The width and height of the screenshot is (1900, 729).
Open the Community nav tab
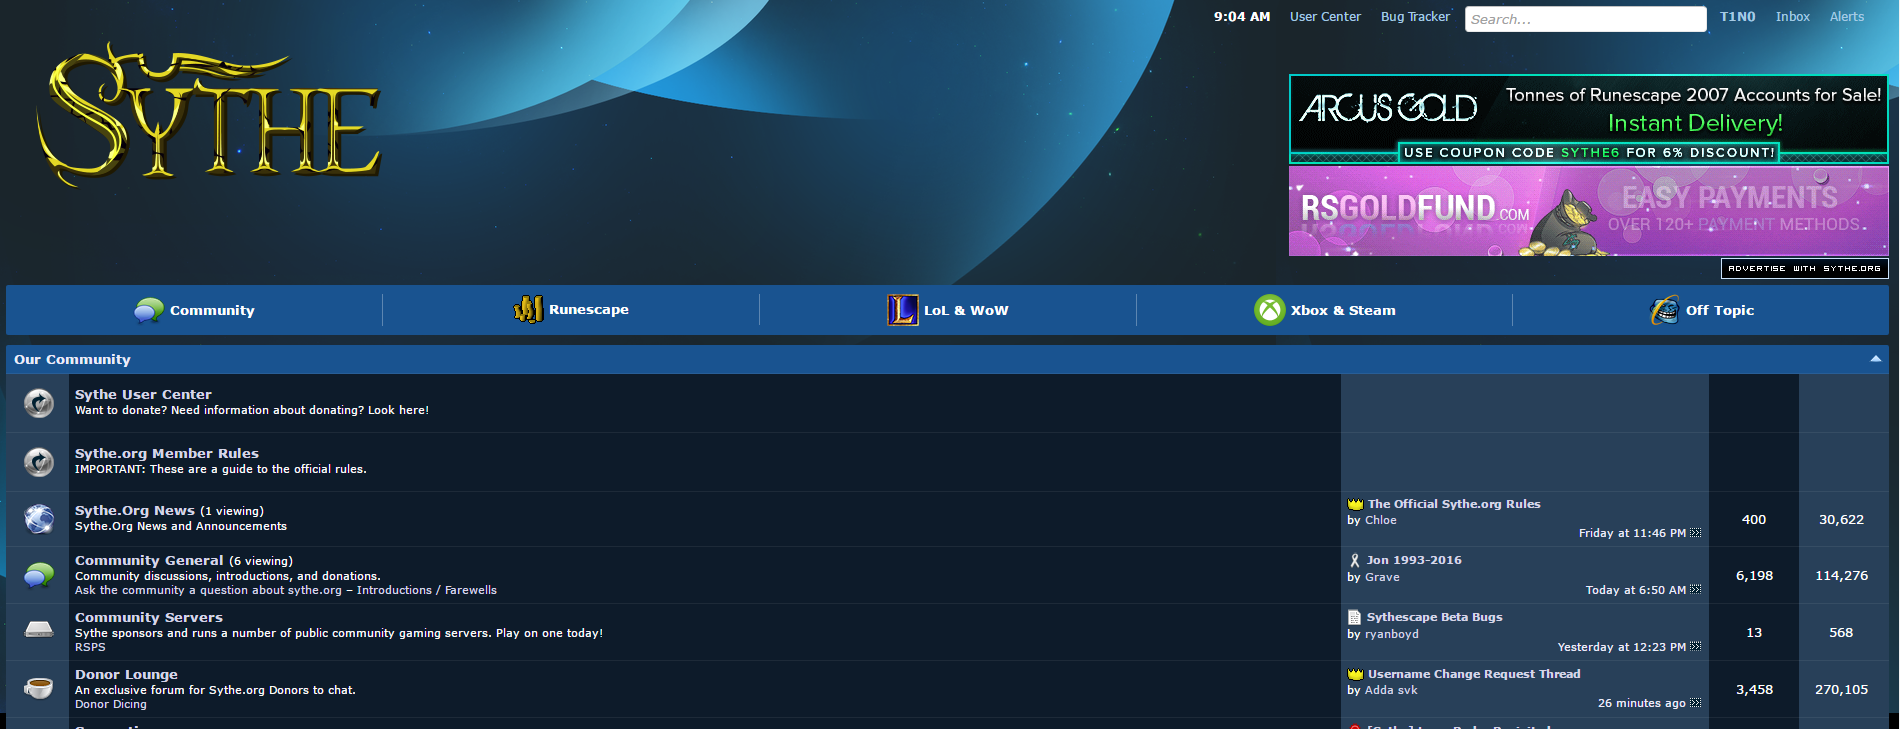click(195, 310)
